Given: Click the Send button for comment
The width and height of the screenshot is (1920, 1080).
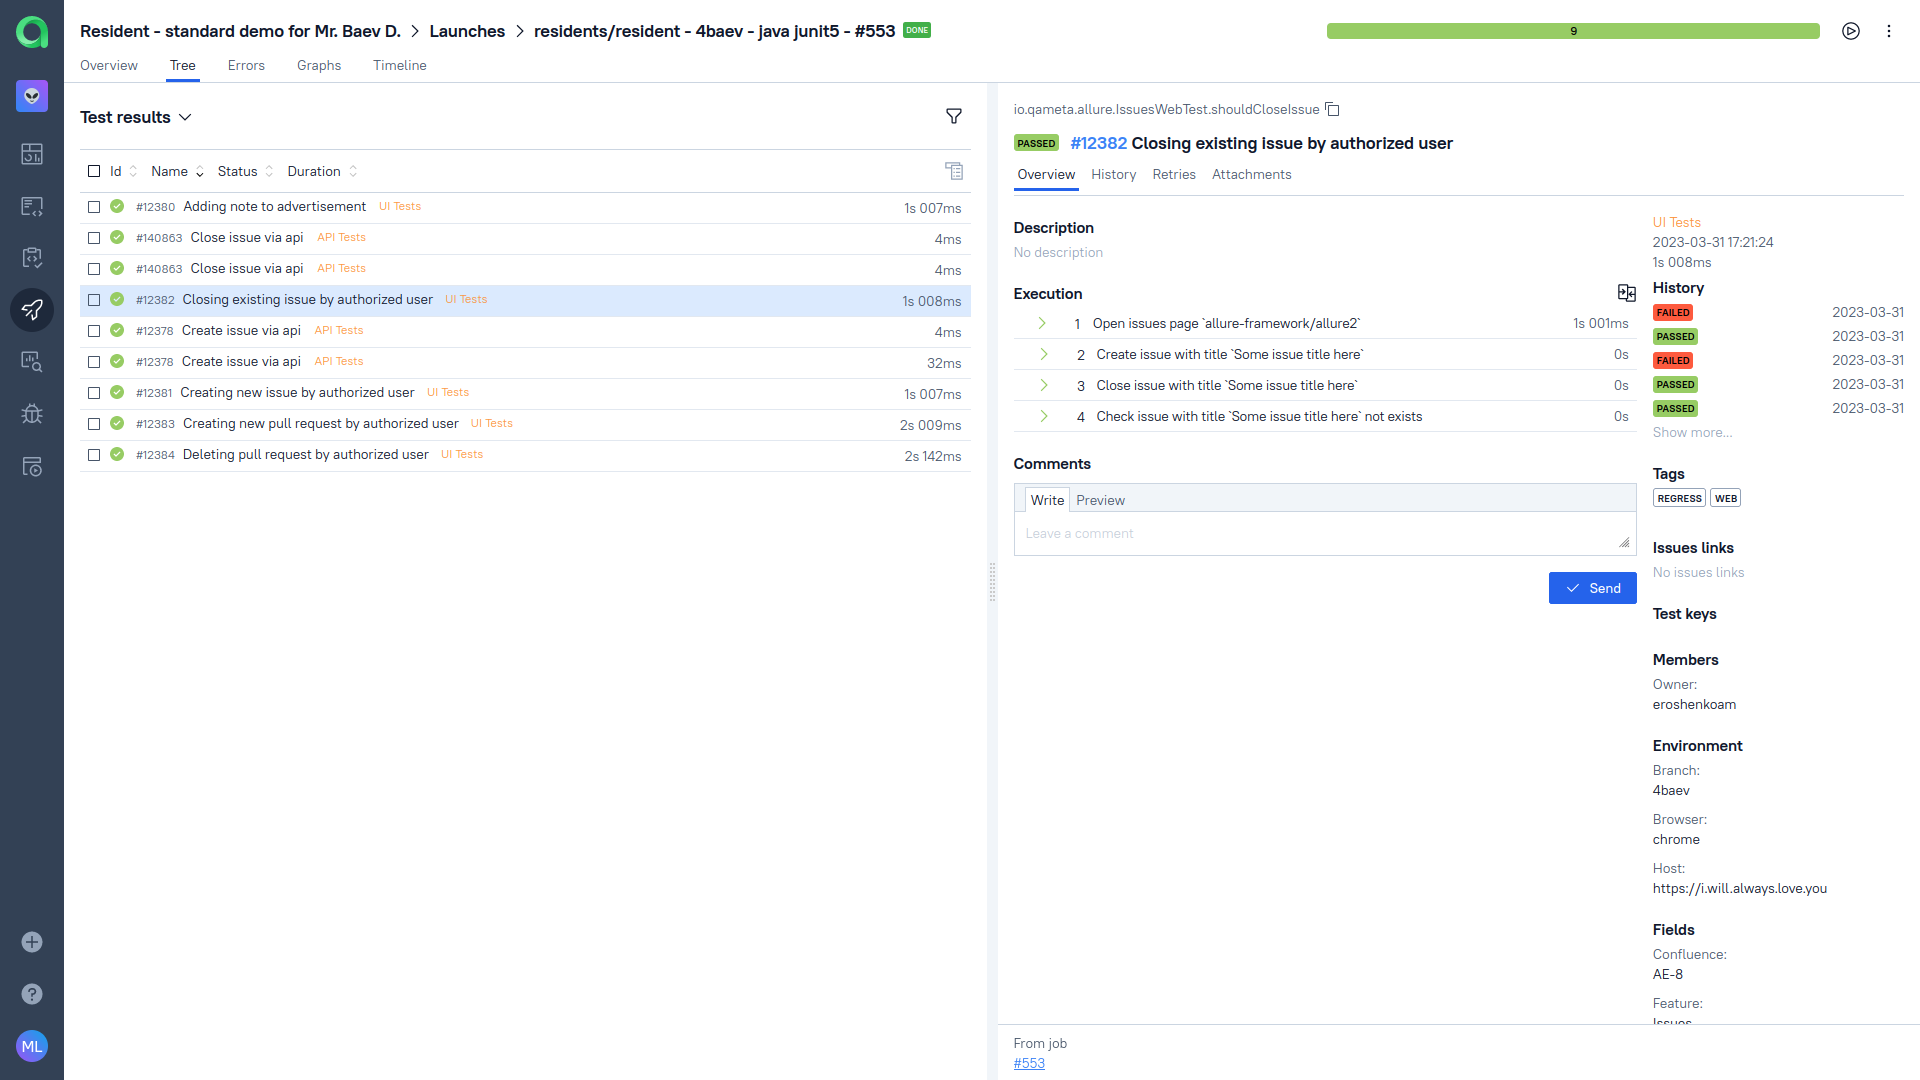Looking at the screenshot, I should [1592, 587].
